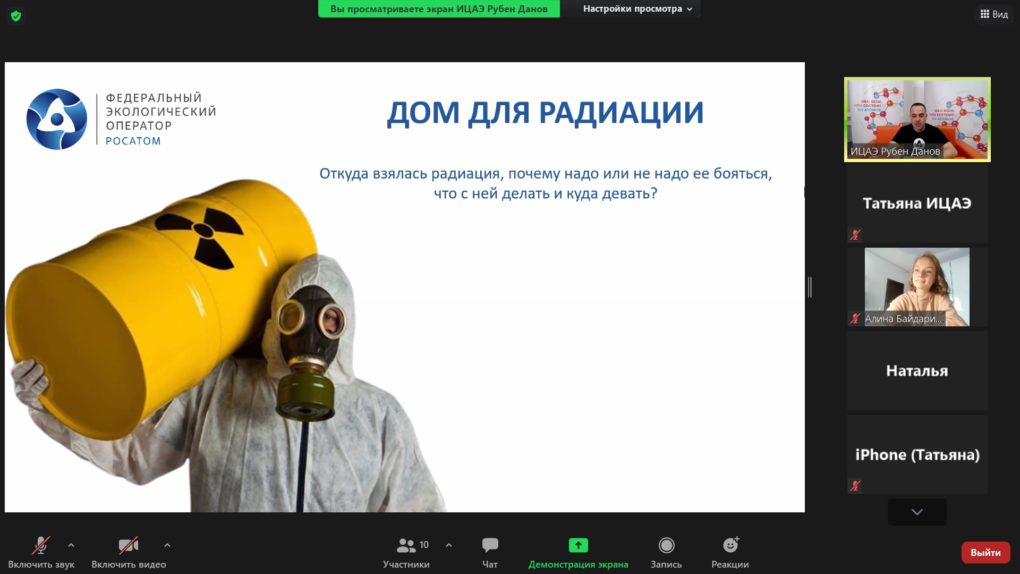Select Алина Байдари video thumbnail
Image resolution: width=1020 pixels, height=574 pixels.
pyautogui.click(x=917, y=287)
